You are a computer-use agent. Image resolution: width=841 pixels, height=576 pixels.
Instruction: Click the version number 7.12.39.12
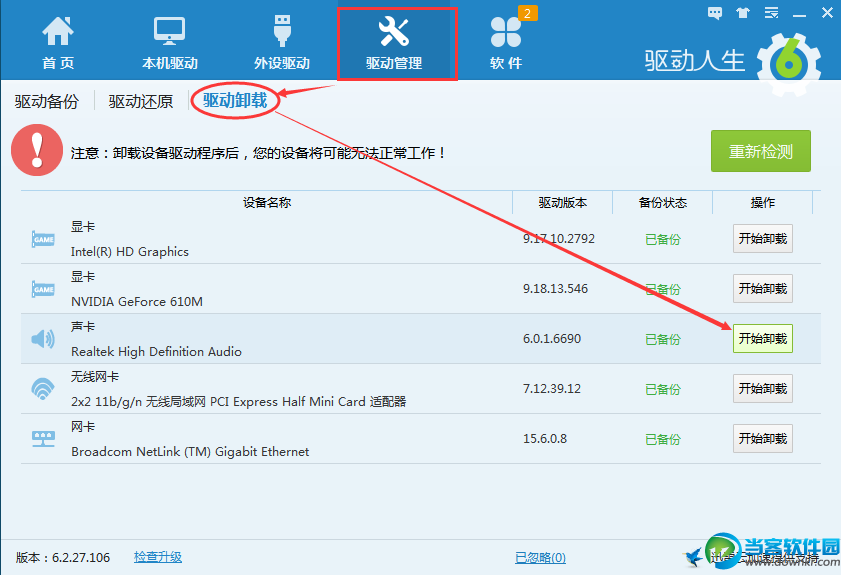tap(552, 389)
